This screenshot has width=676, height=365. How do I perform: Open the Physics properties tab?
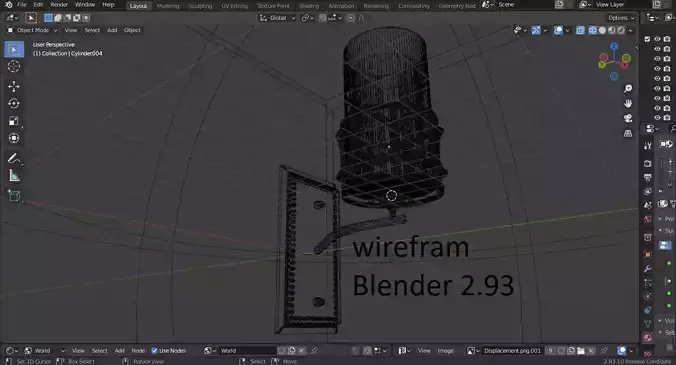[648, 296]
